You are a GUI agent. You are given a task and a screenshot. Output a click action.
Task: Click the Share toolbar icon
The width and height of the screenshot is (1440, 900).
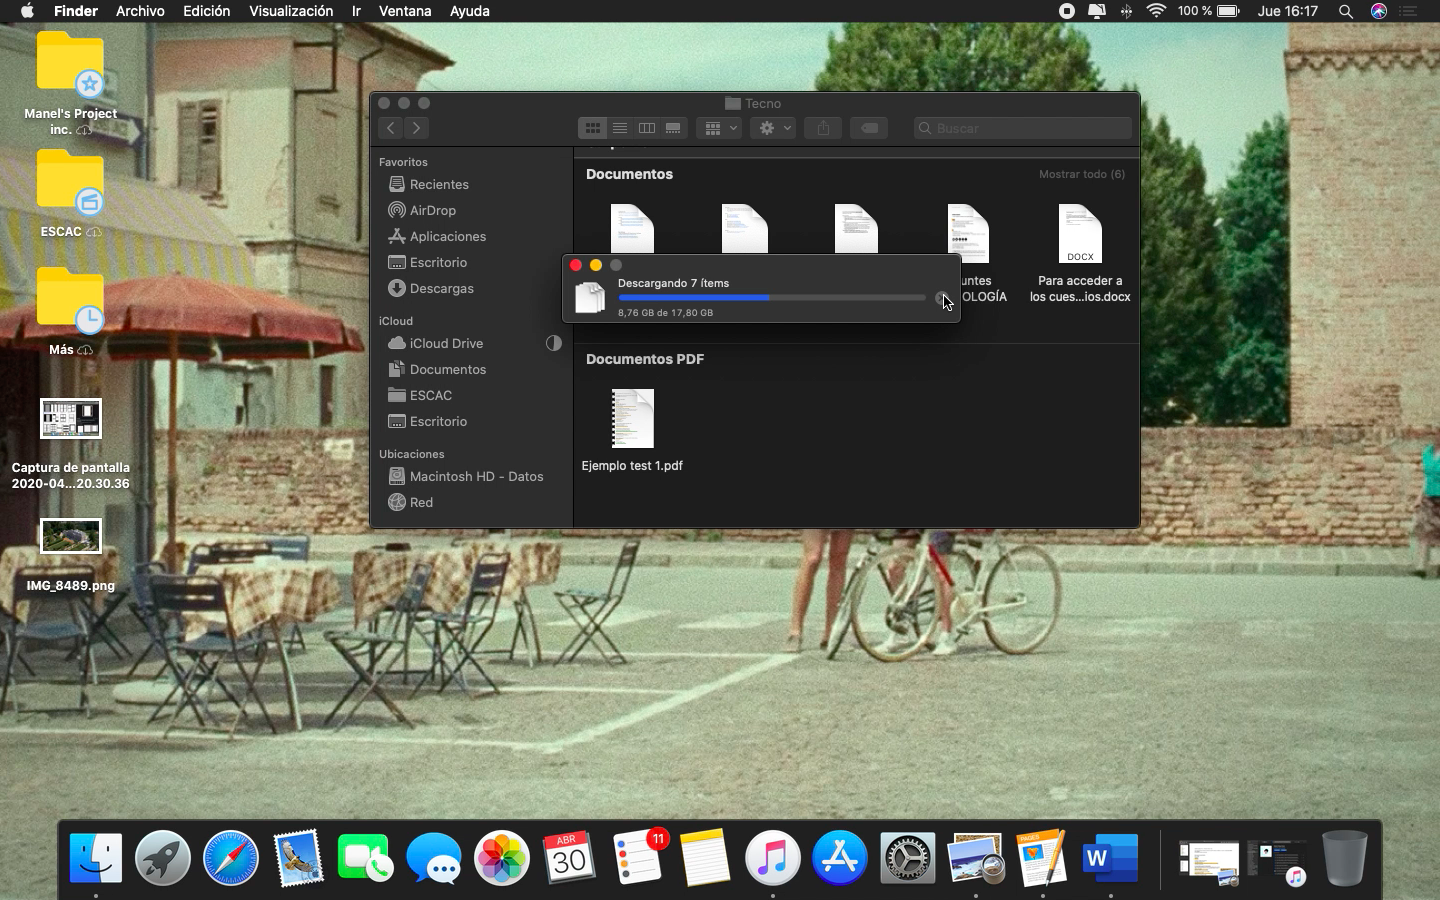tap(823, 128)
